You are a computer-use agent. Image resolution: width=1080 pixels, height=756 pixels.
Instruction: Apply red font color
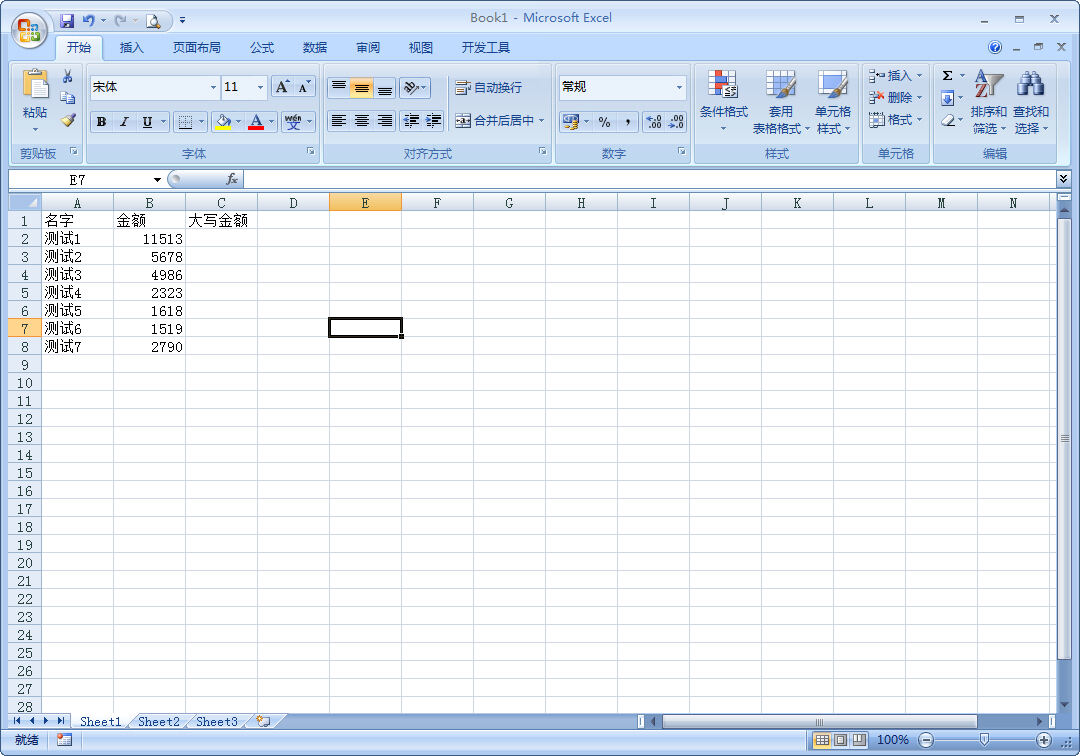[x=256, y=122]
